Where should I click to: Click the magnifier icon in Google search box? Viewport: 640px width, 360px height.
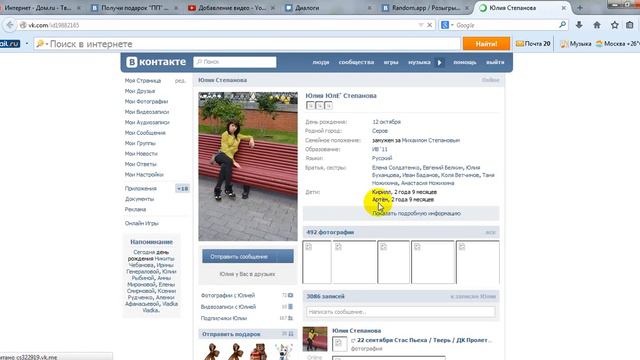point(562,25)
